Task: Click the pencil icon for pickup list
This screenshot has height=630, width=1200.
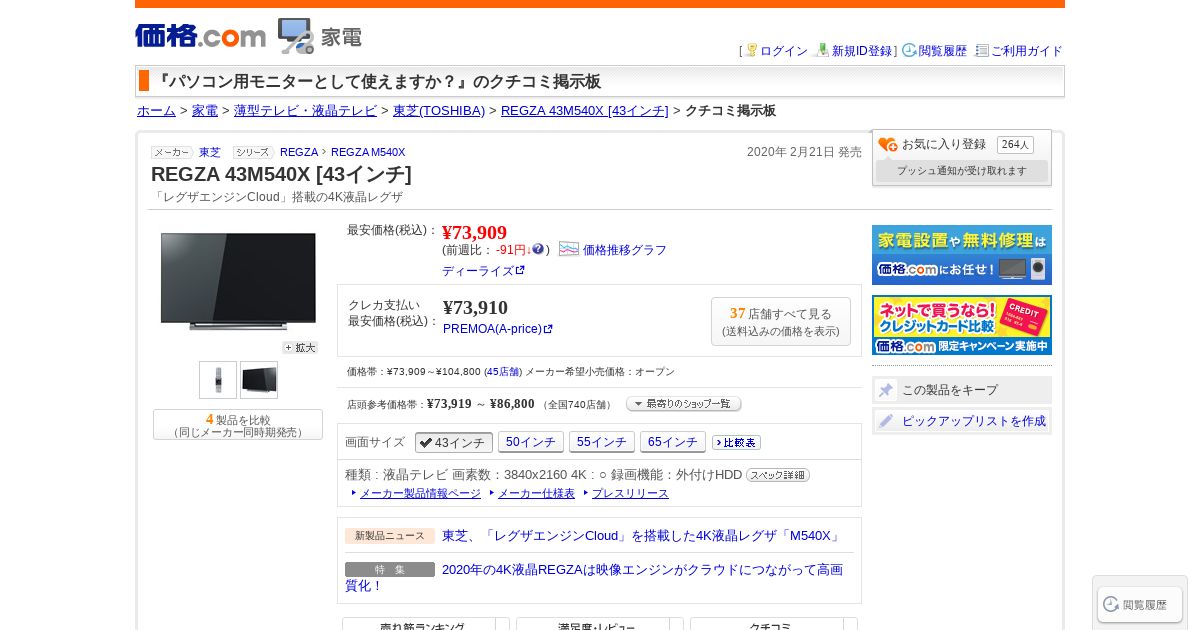Action: tap(886, 421)
